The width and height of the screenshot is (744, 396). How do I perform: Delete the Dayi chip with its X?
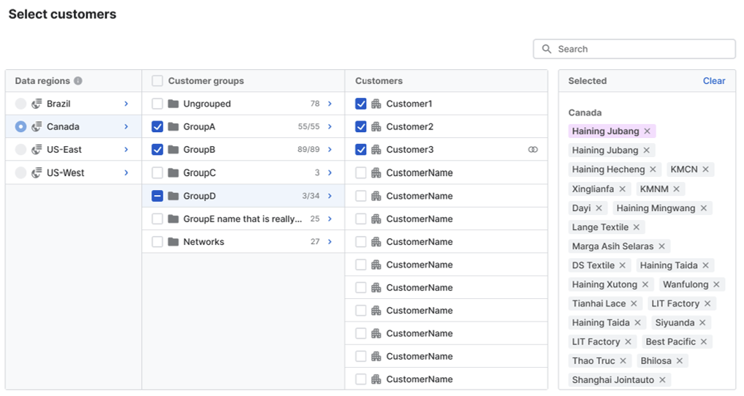[599, 208]
